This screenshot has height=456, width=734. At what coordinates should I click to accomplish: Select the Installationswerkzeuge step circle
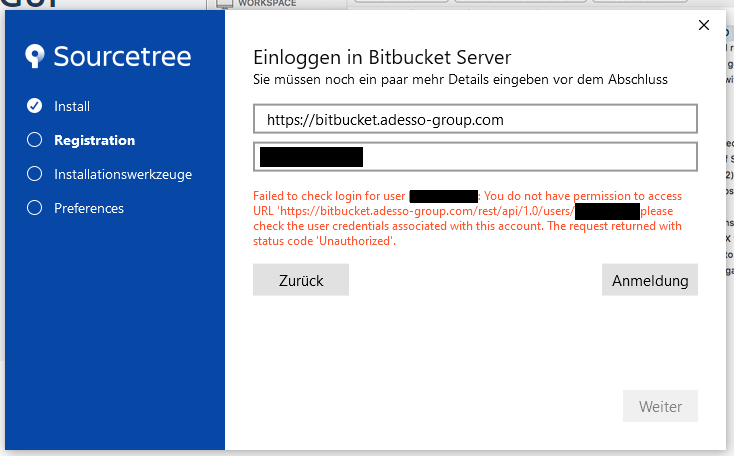tap(34, 174)
